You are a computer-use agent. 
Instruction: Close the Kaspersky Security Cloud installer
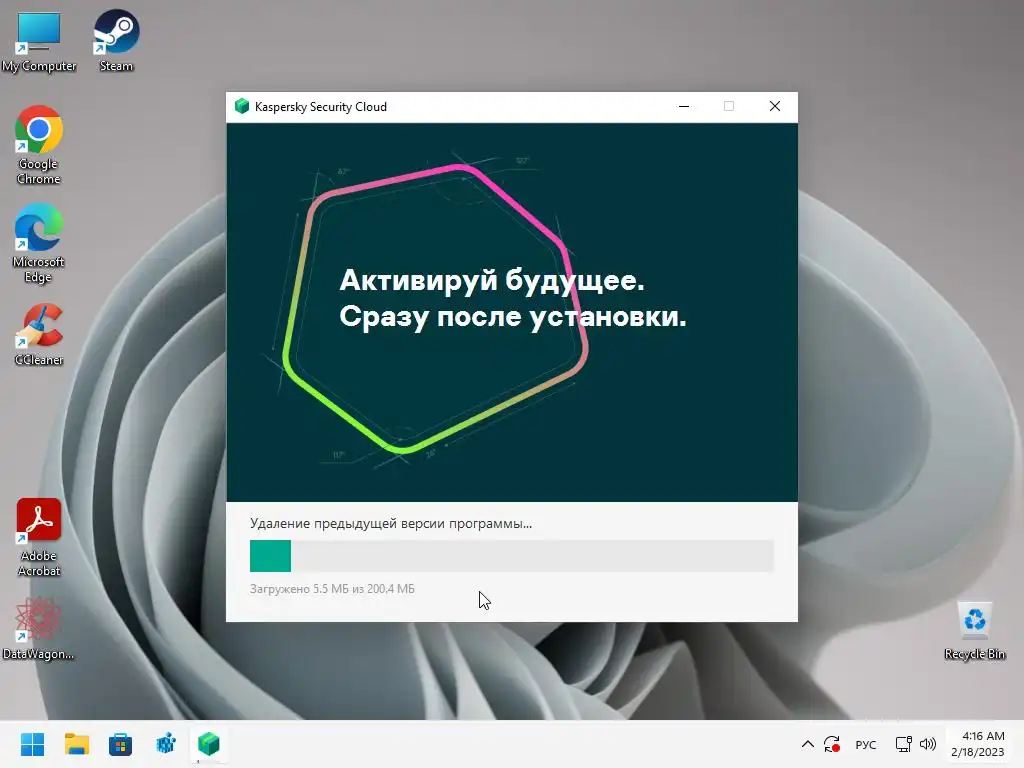coord(775,106)
